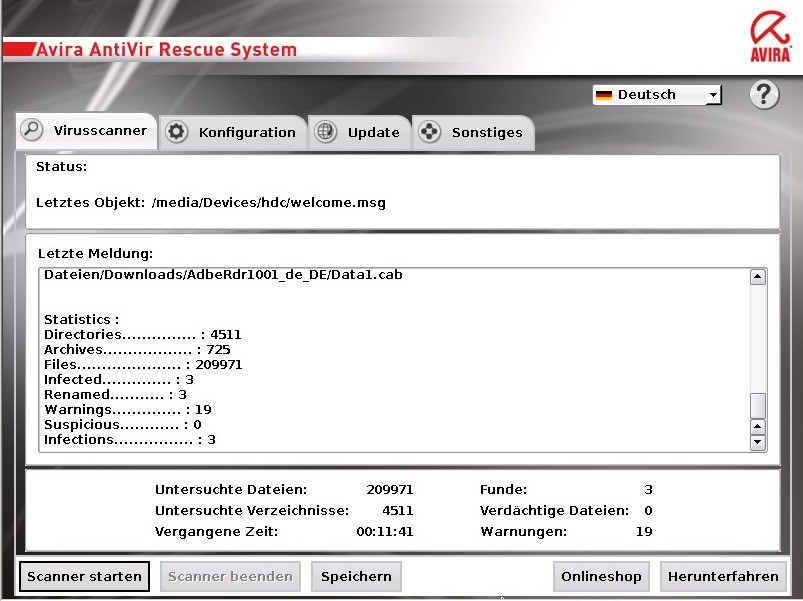The image size is (803, 601).
Task: Click the Scanner starten button
Action: pyautogui.click(x=84, y=576)
